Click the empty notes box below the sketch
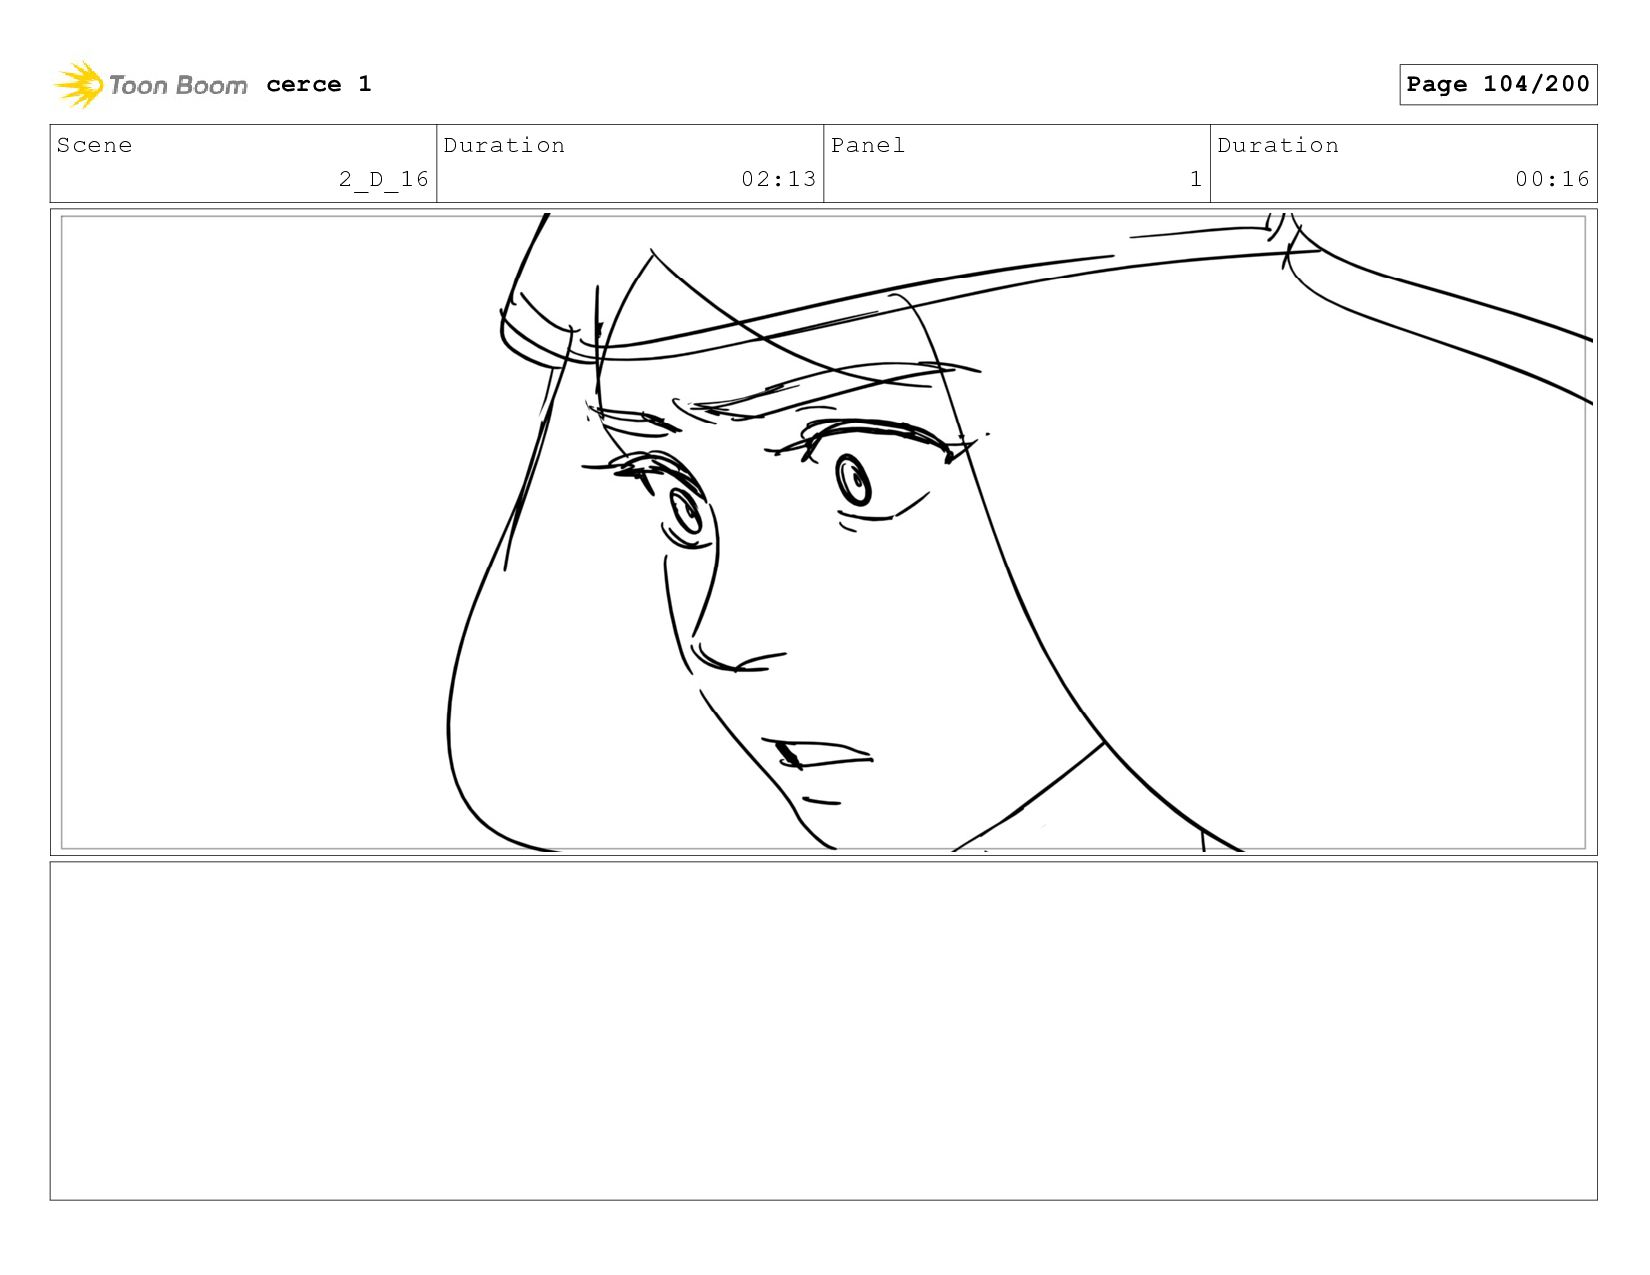The width and height of the screenshot is (1650, 1275). coord(823,1031)
